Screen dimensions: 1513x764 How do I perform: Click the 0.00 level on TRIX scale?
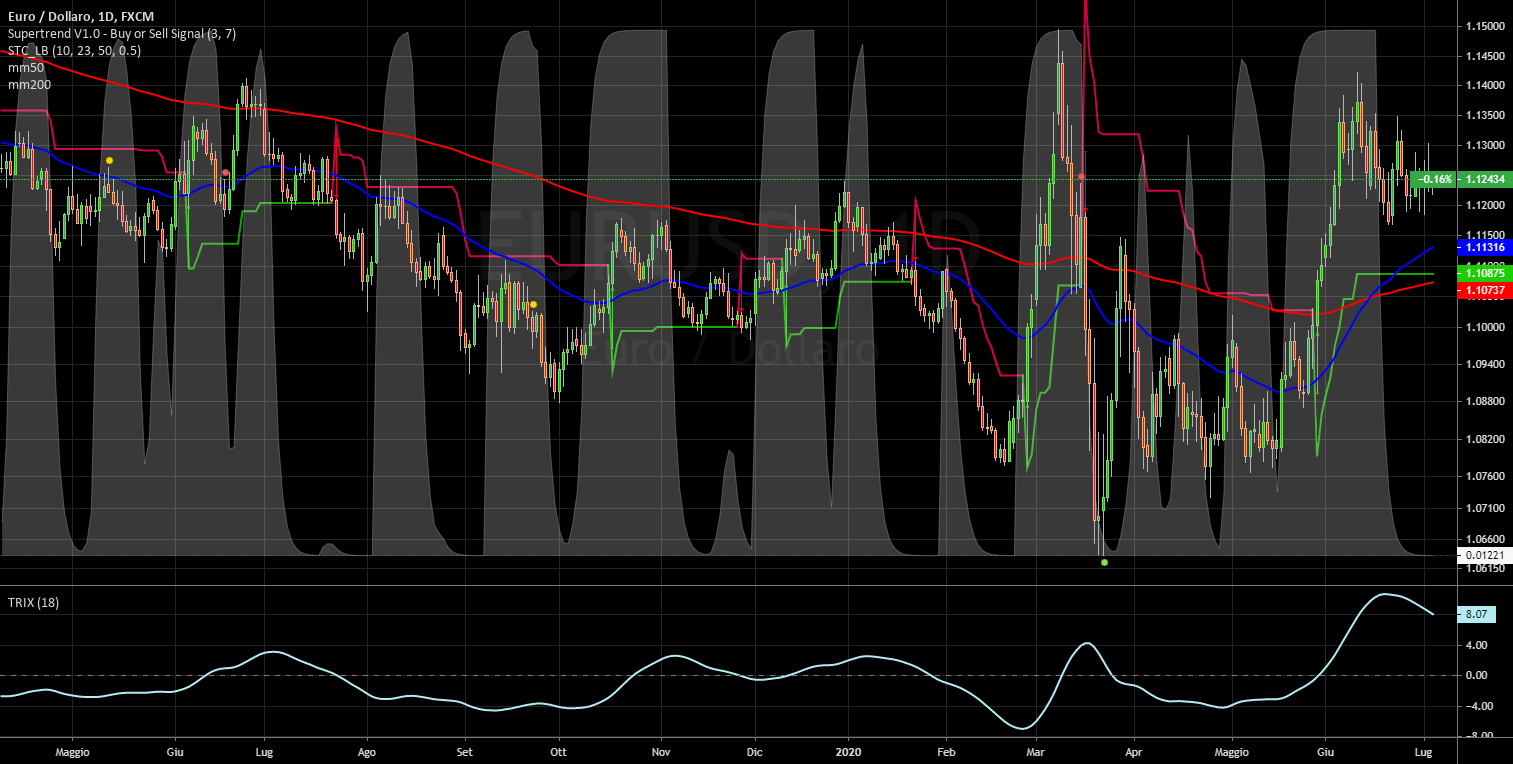coord(1476,675)
